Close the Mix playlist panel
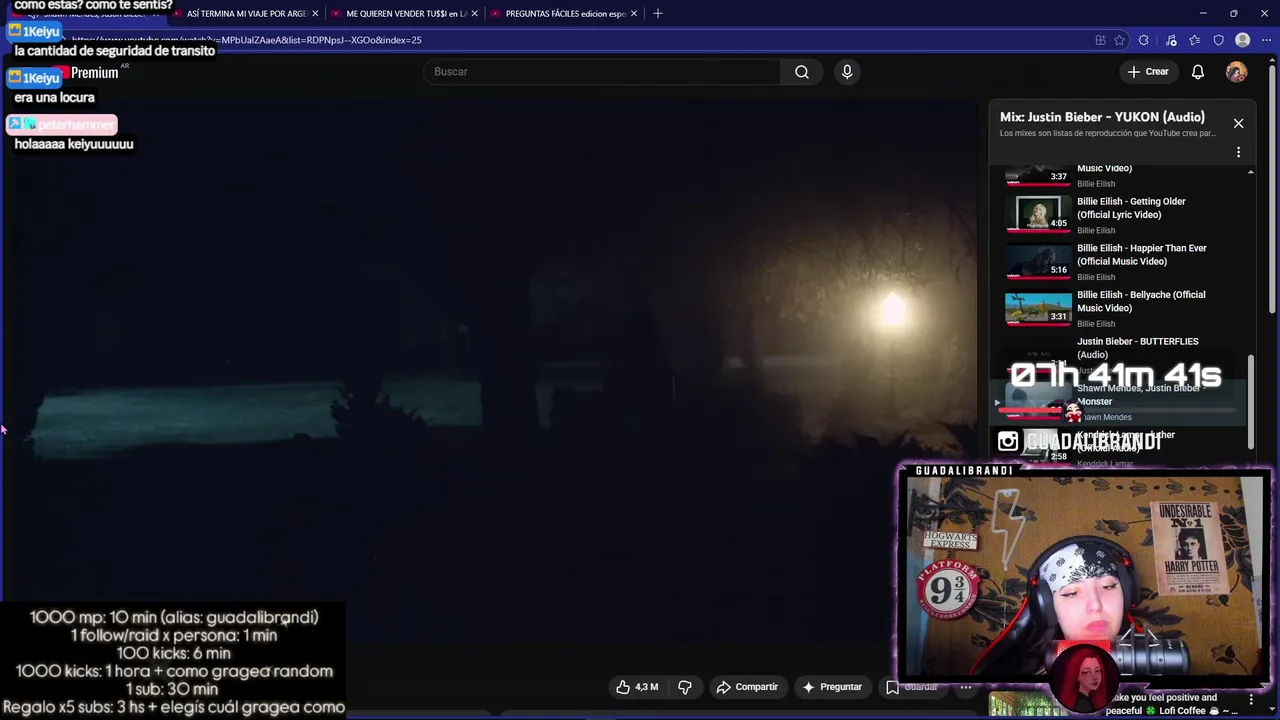The image size is (1280, 720). click(x=1238, y=123)
